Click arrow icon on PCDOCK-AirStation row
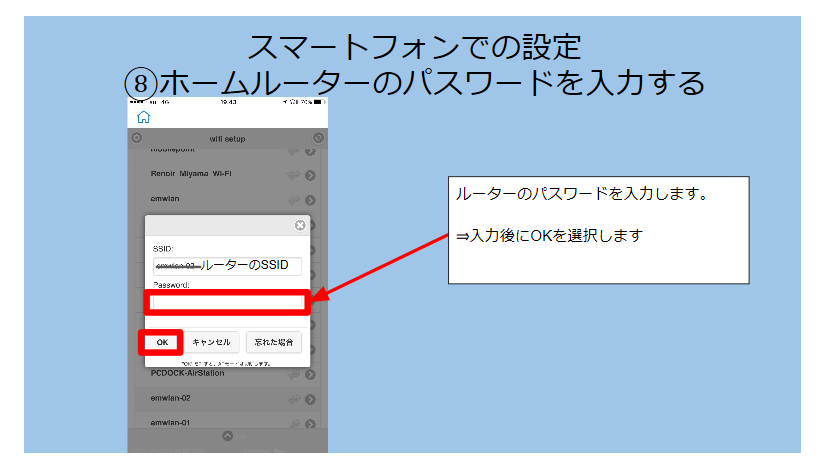 point(310,374)
